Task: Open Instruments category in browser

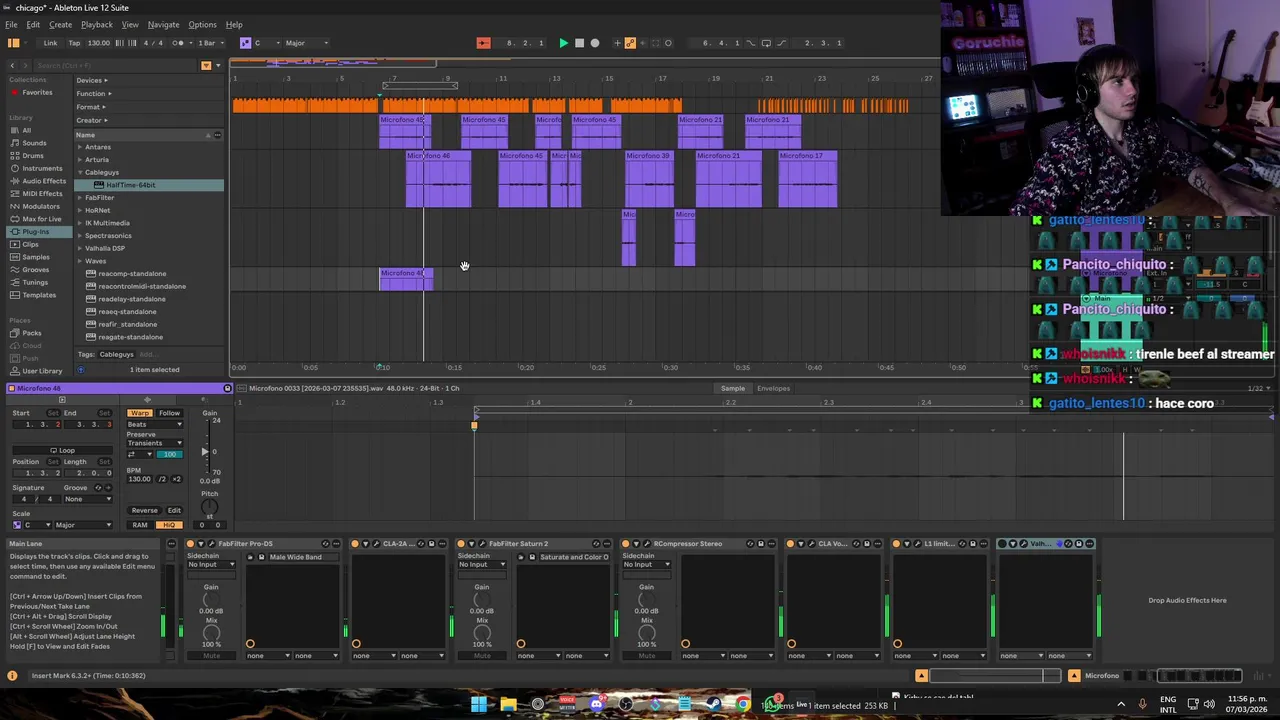Action: tap(42, 168)
